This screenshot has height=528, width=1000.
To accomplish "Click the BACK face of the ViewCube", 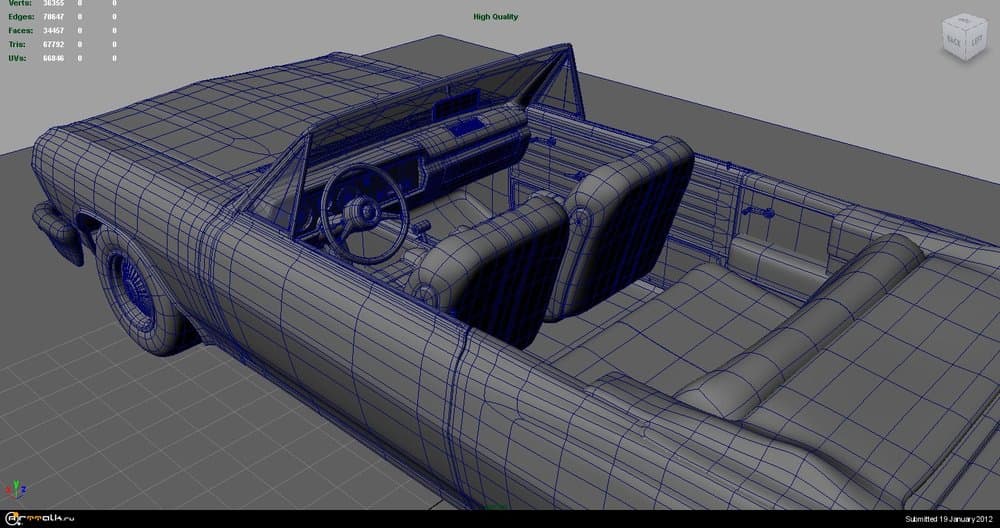I will coord(953,40).
